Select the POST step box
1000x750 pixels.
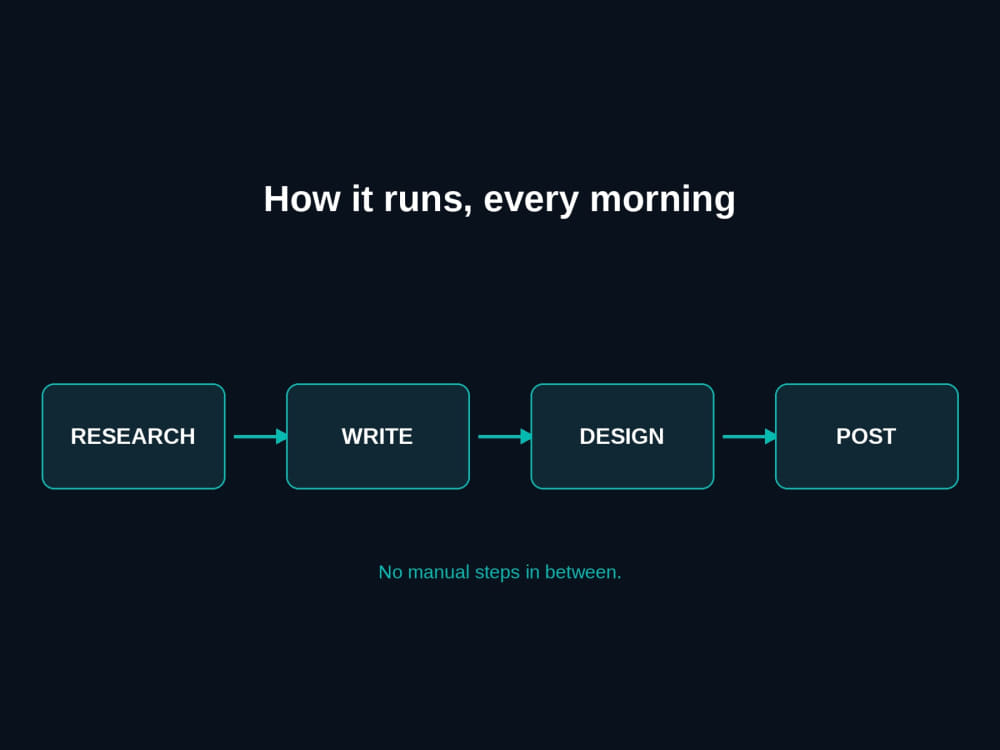[867, 436]
